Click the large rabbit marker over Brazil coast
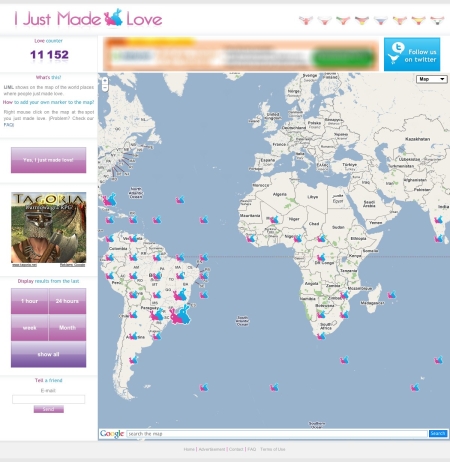Viewport: 450px width, 462px height. click(180, 315)
